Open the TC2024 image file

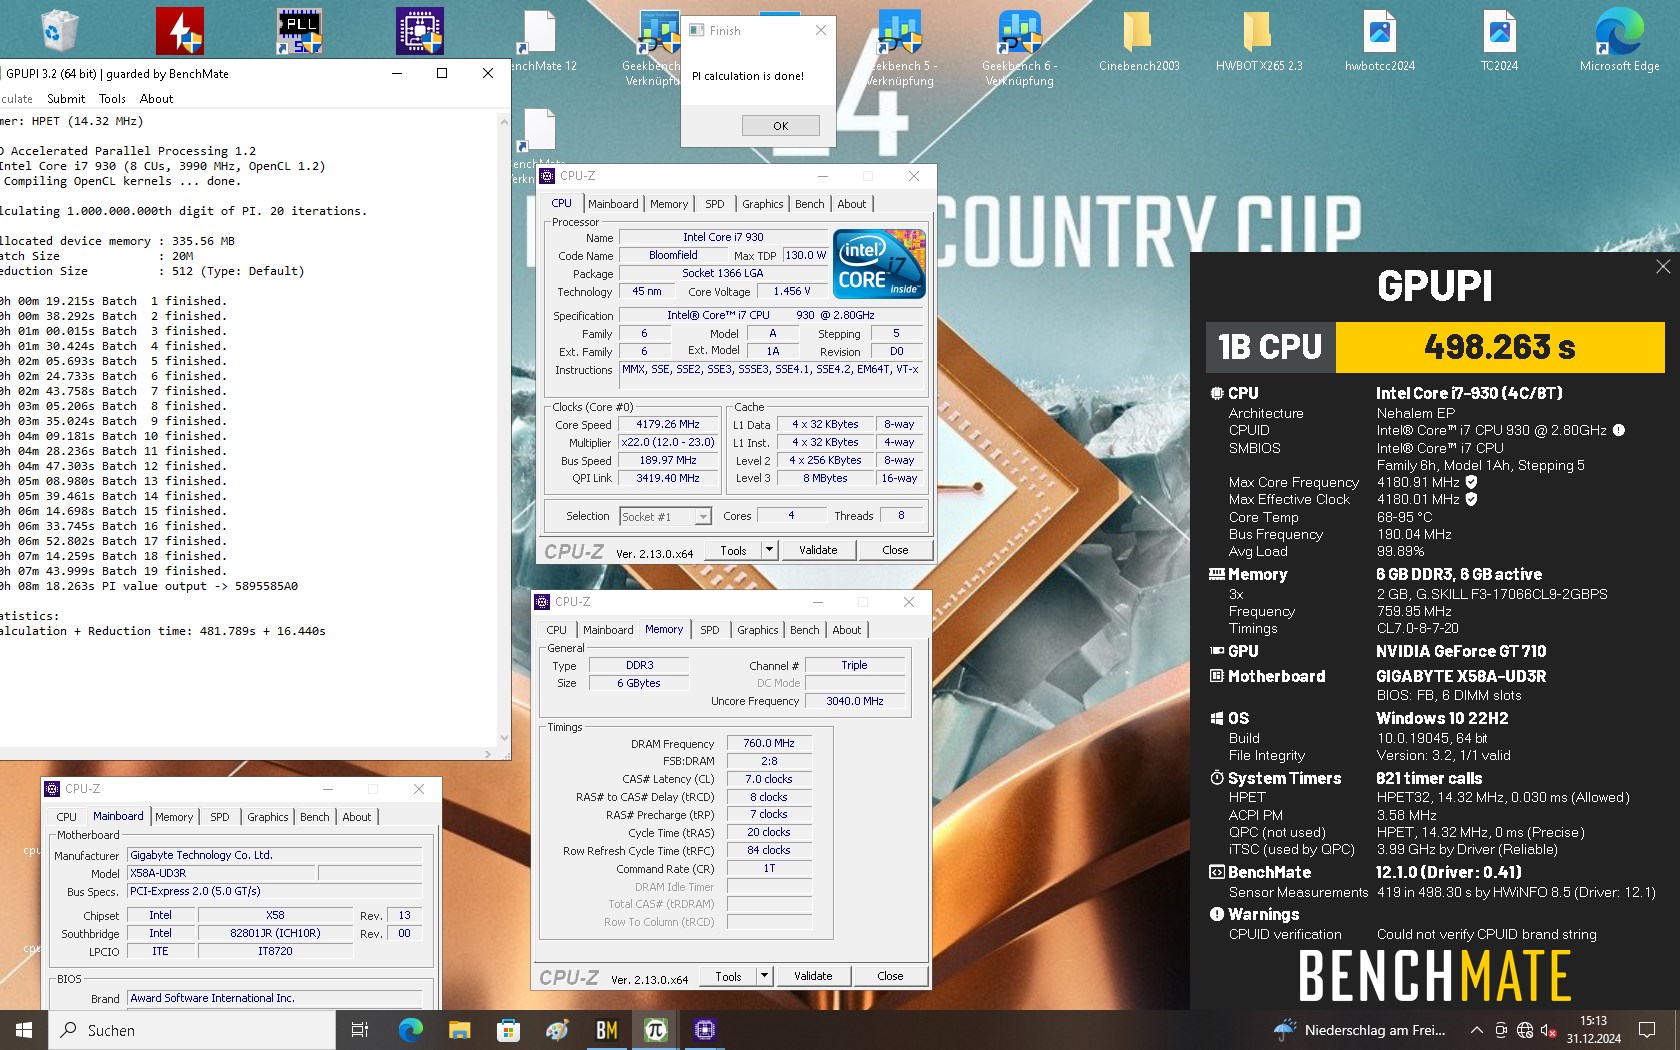pos(1499,42)
